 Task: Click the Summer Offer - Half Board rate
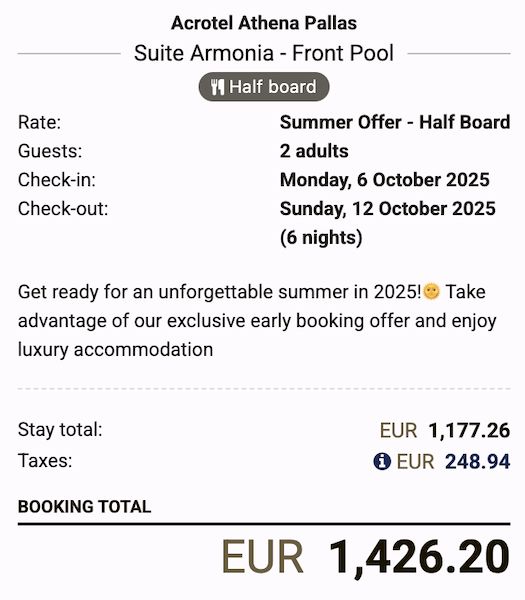(395, 122)
